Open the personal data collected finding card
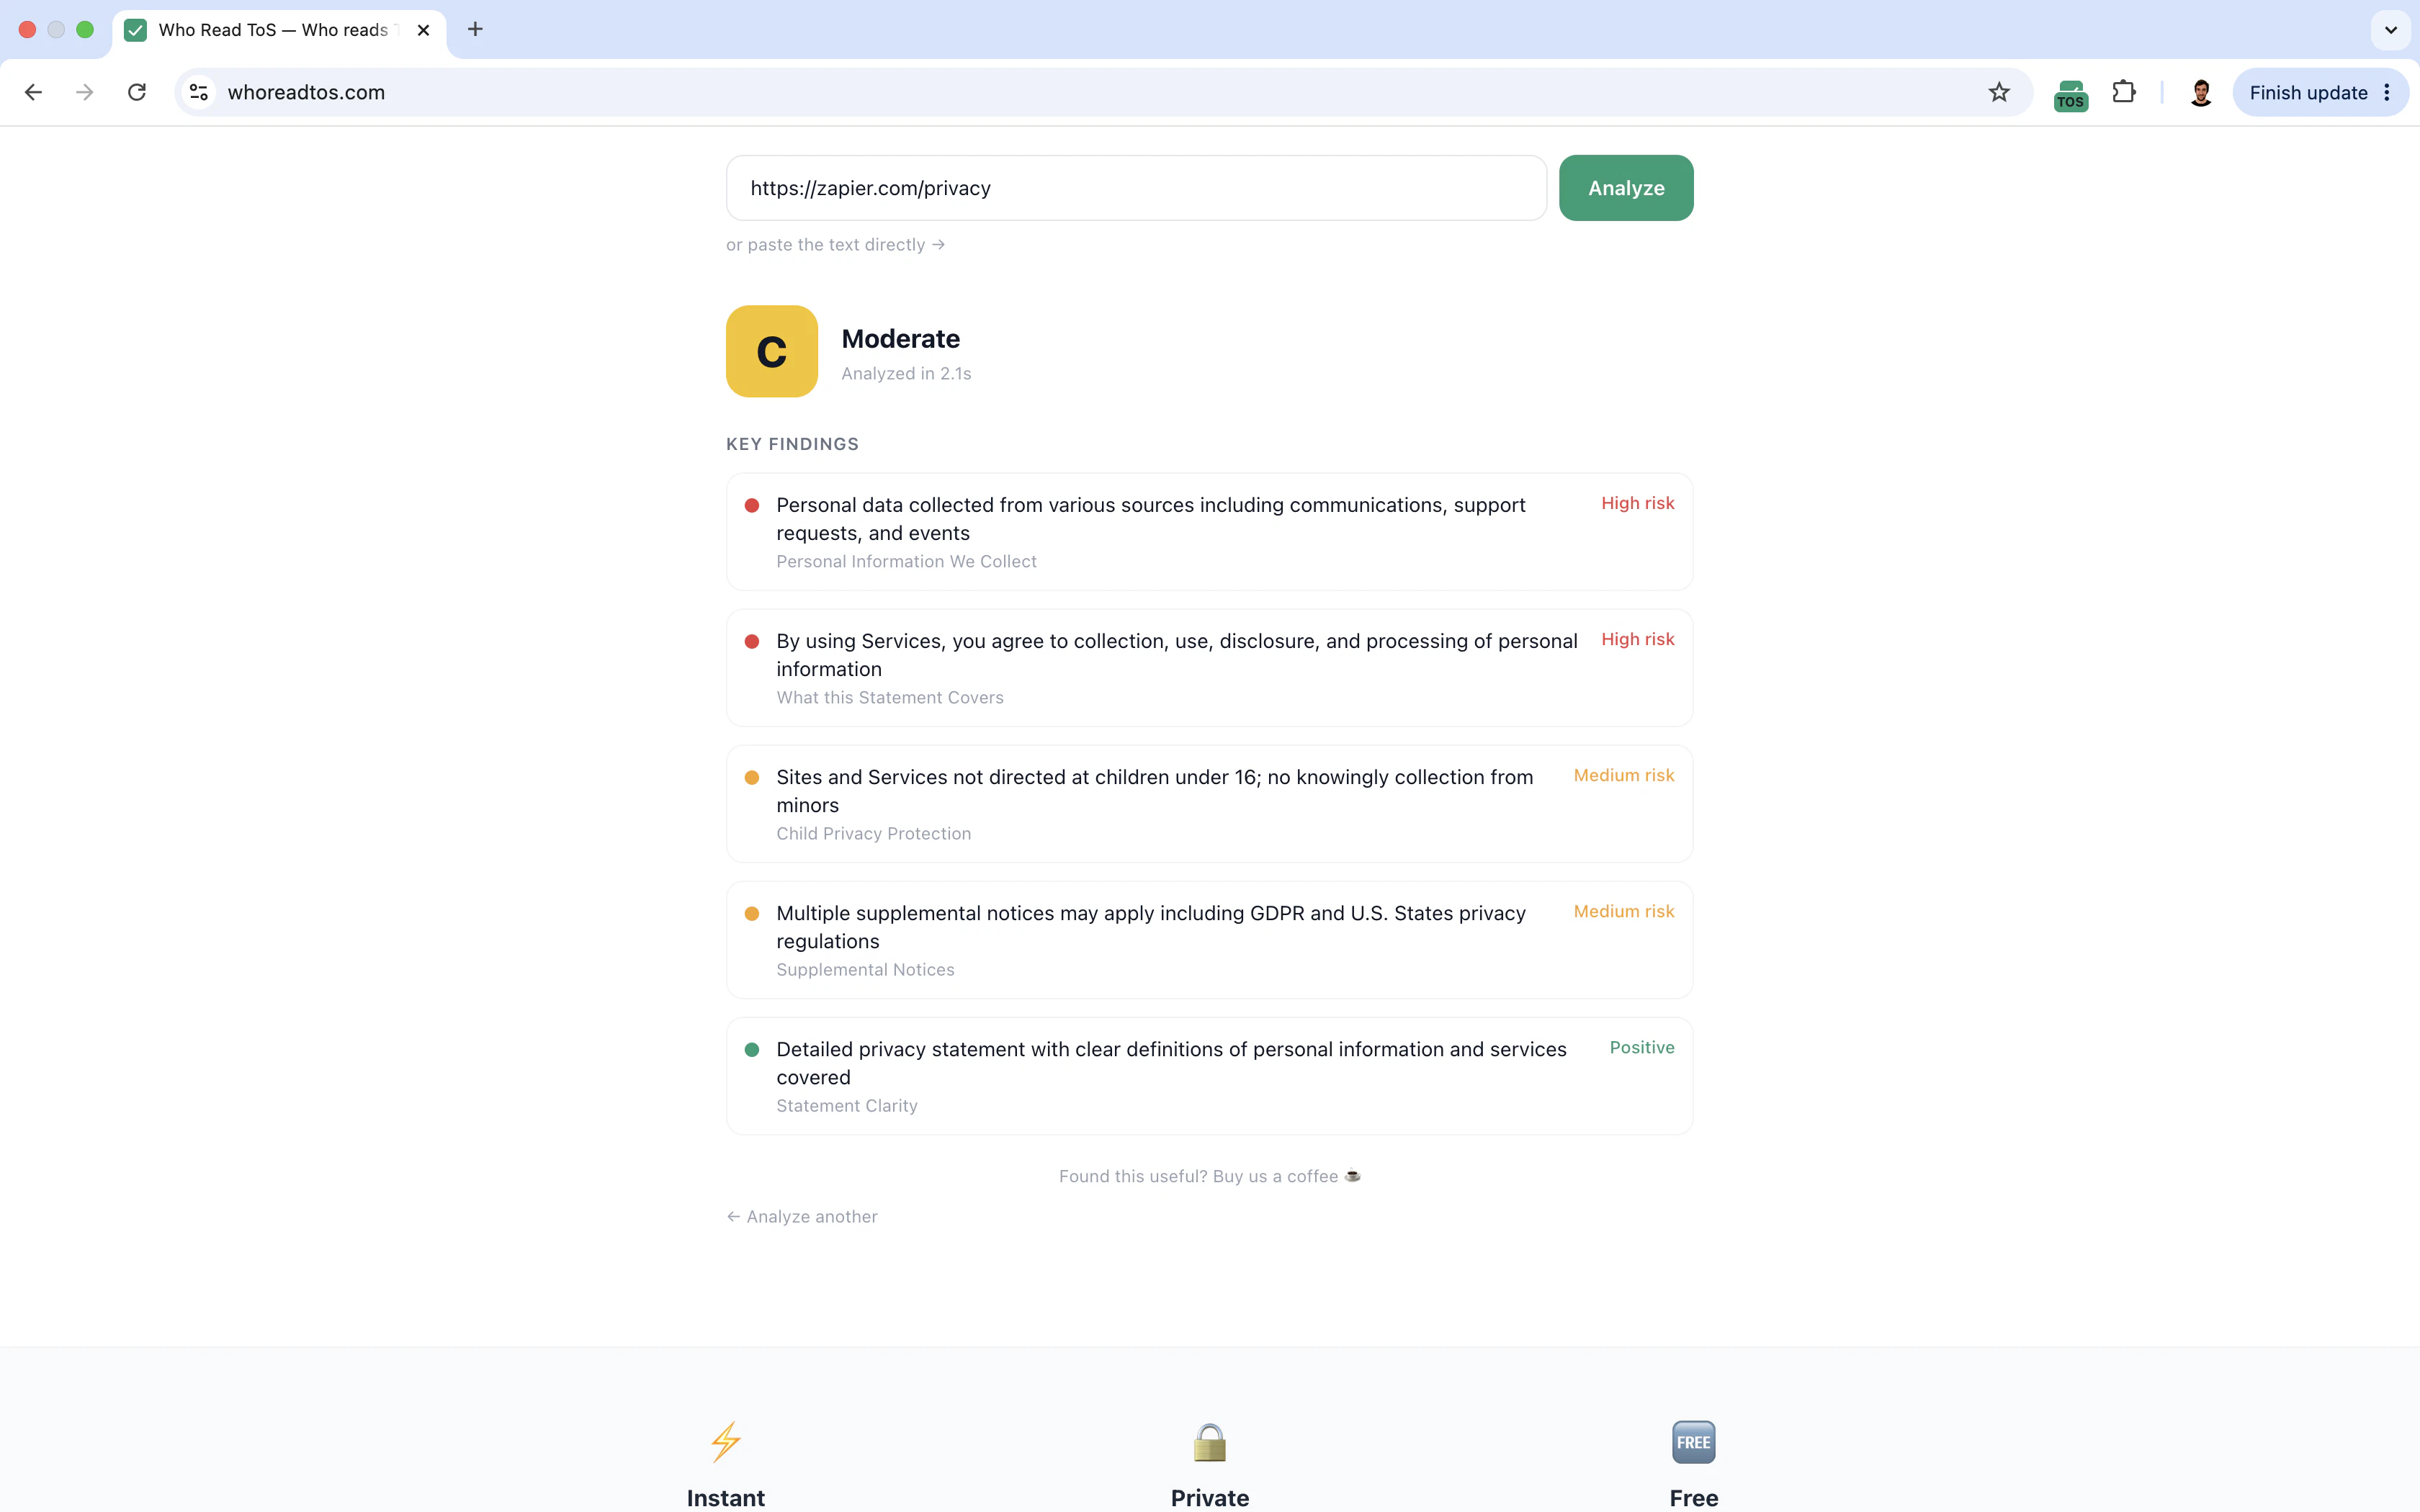This screenshot has width=2420, height=1512. pos(1210,532)
